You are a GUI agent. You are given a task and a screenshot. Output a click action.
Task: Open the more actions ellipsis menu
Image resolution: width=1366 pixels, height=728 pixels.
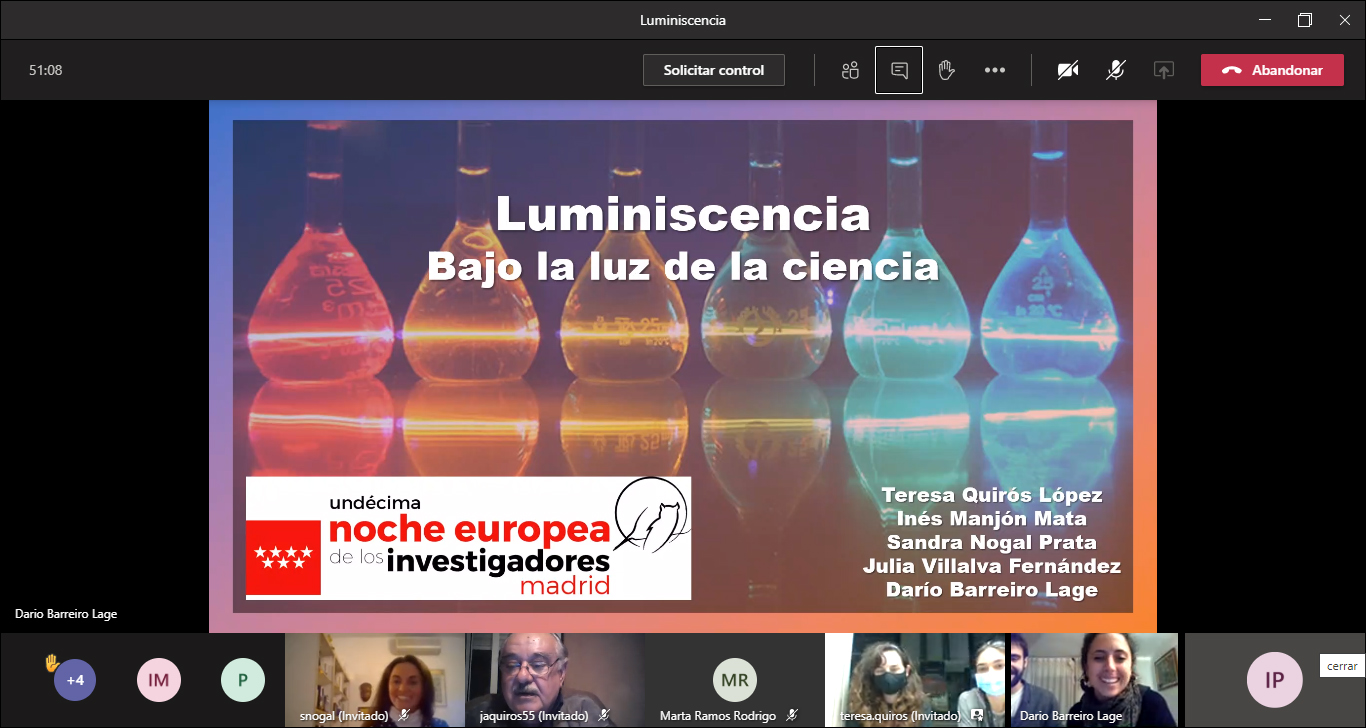(995, 70)
